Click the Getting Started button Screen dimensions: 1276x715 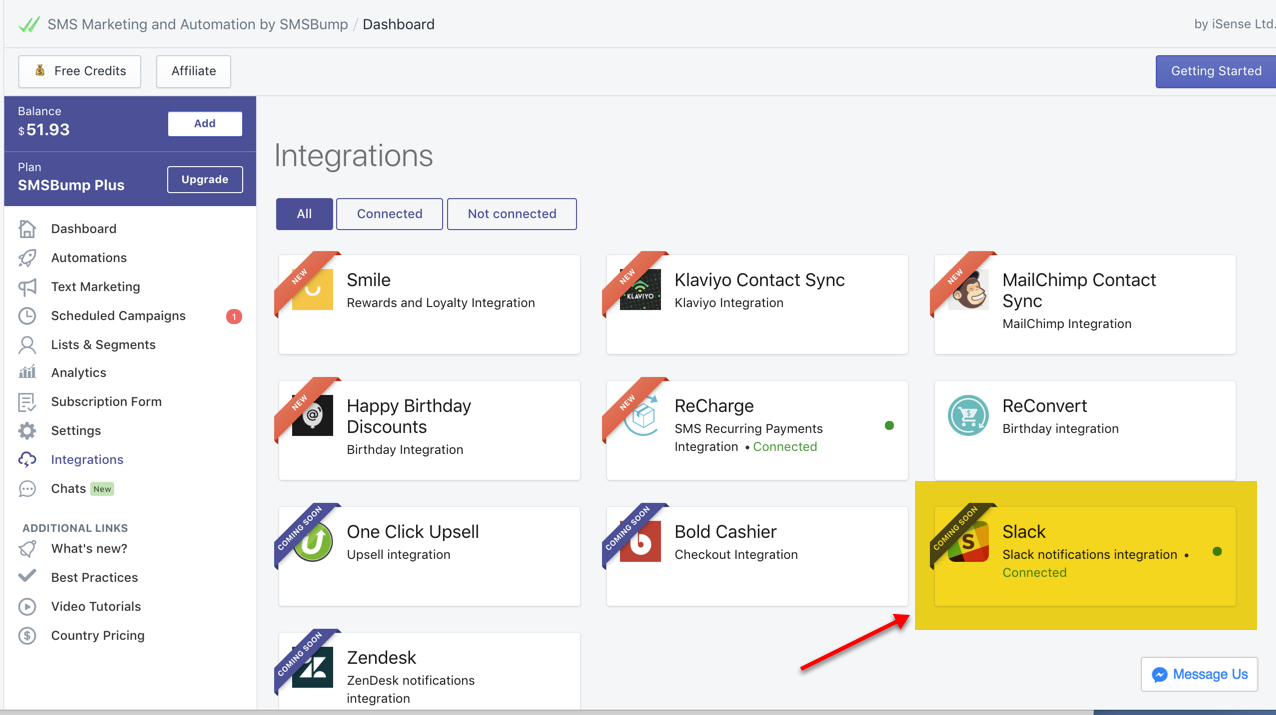[x=1216, y=71]
